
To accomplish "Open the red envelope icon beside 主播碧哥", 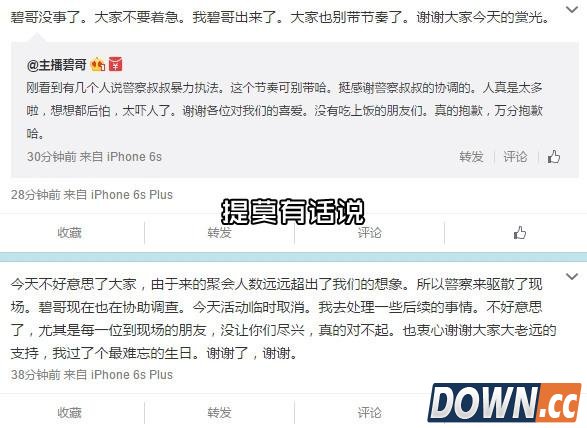I will (x=116, y=64).
